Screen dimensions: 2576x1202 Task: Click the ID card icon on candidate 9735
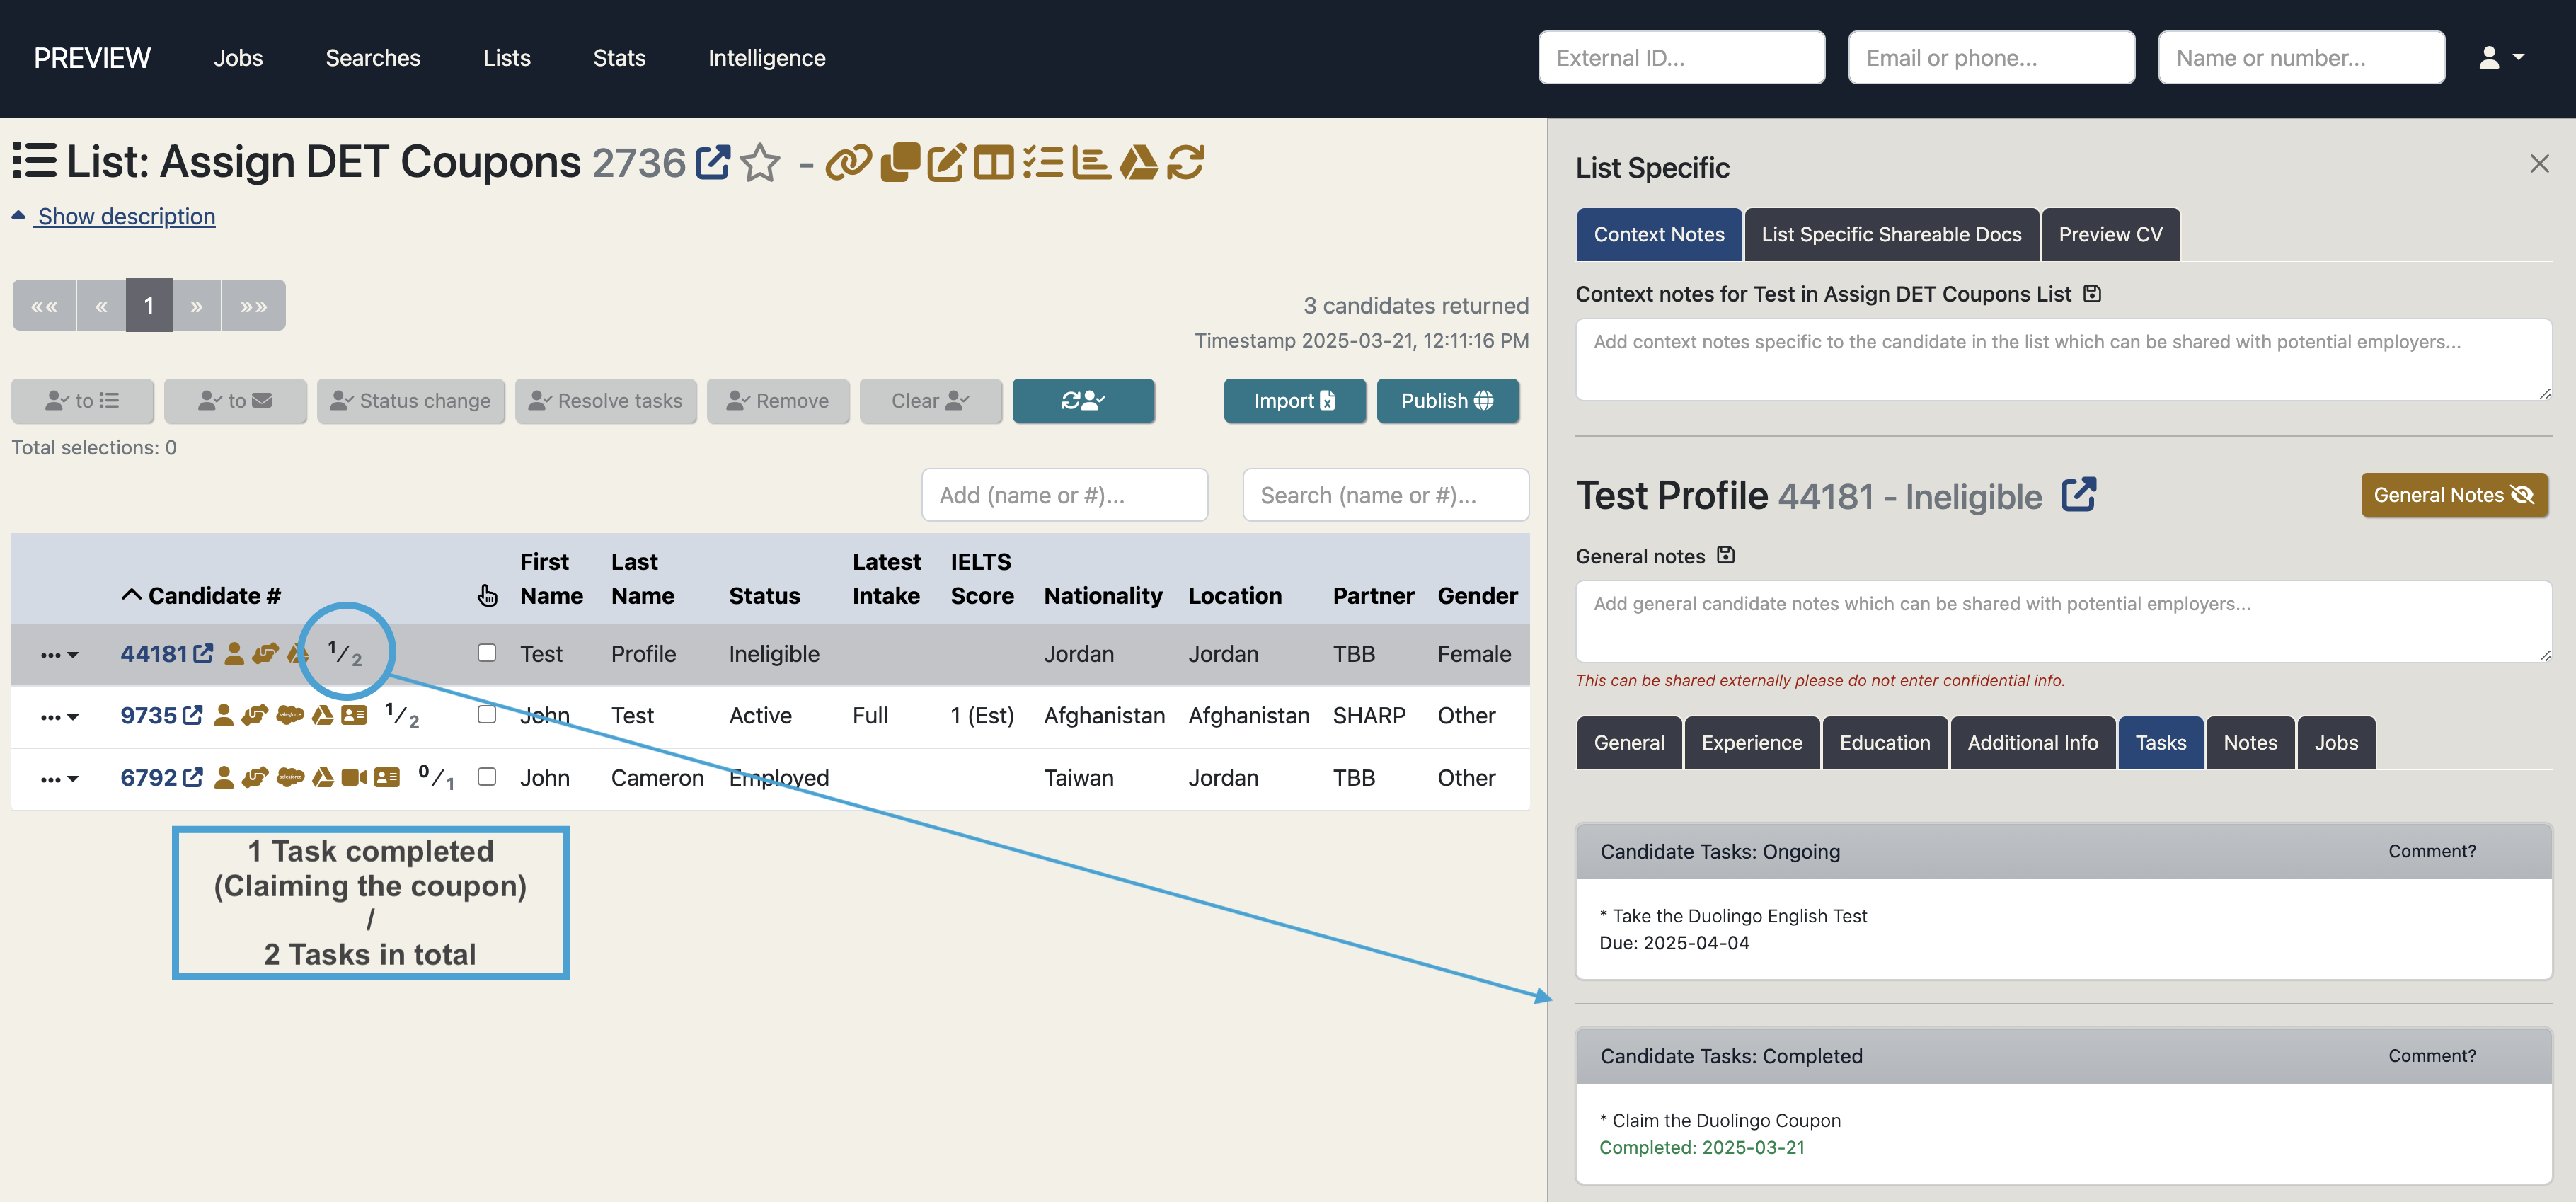(355, 716)
